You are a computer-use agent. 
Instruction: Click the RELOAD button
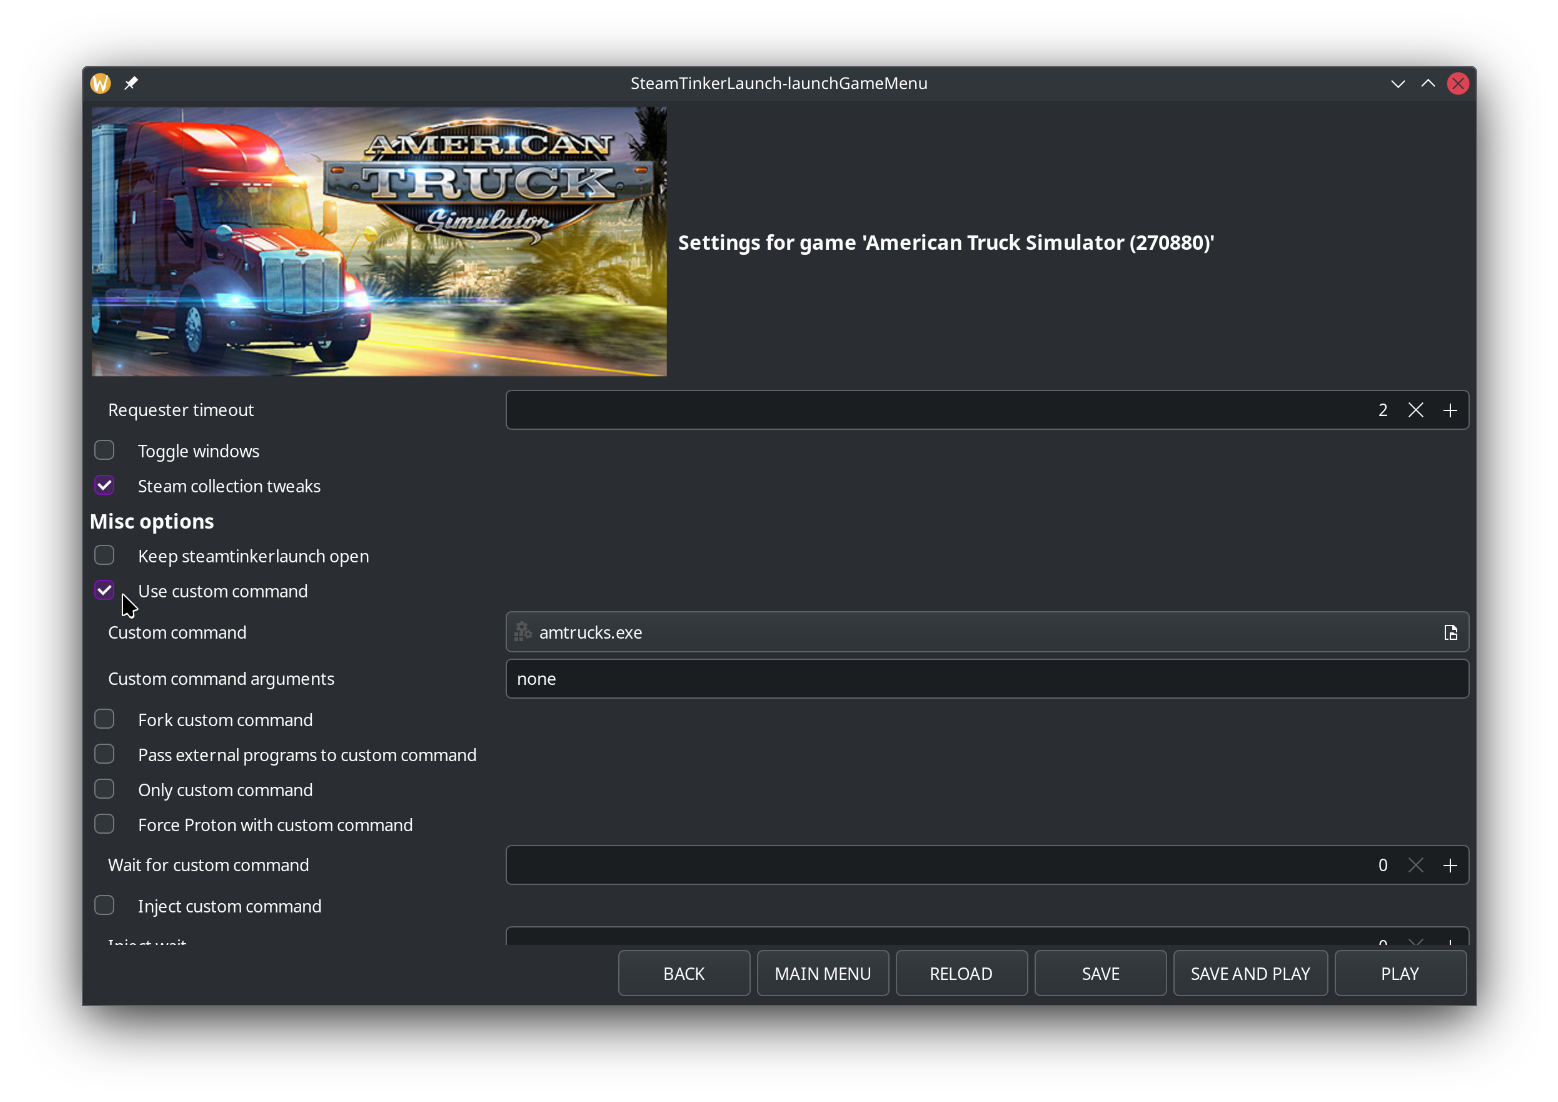coord(961,973)
